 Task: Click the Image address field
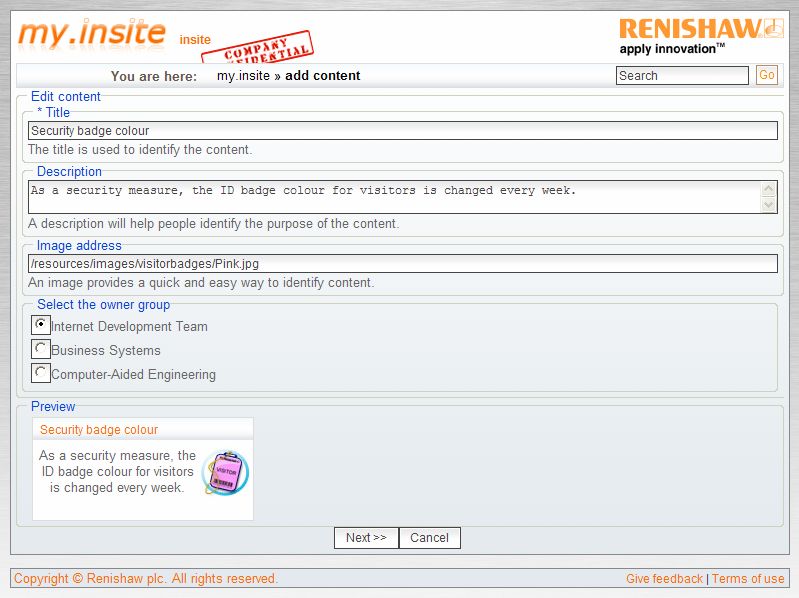coord(403,264)
